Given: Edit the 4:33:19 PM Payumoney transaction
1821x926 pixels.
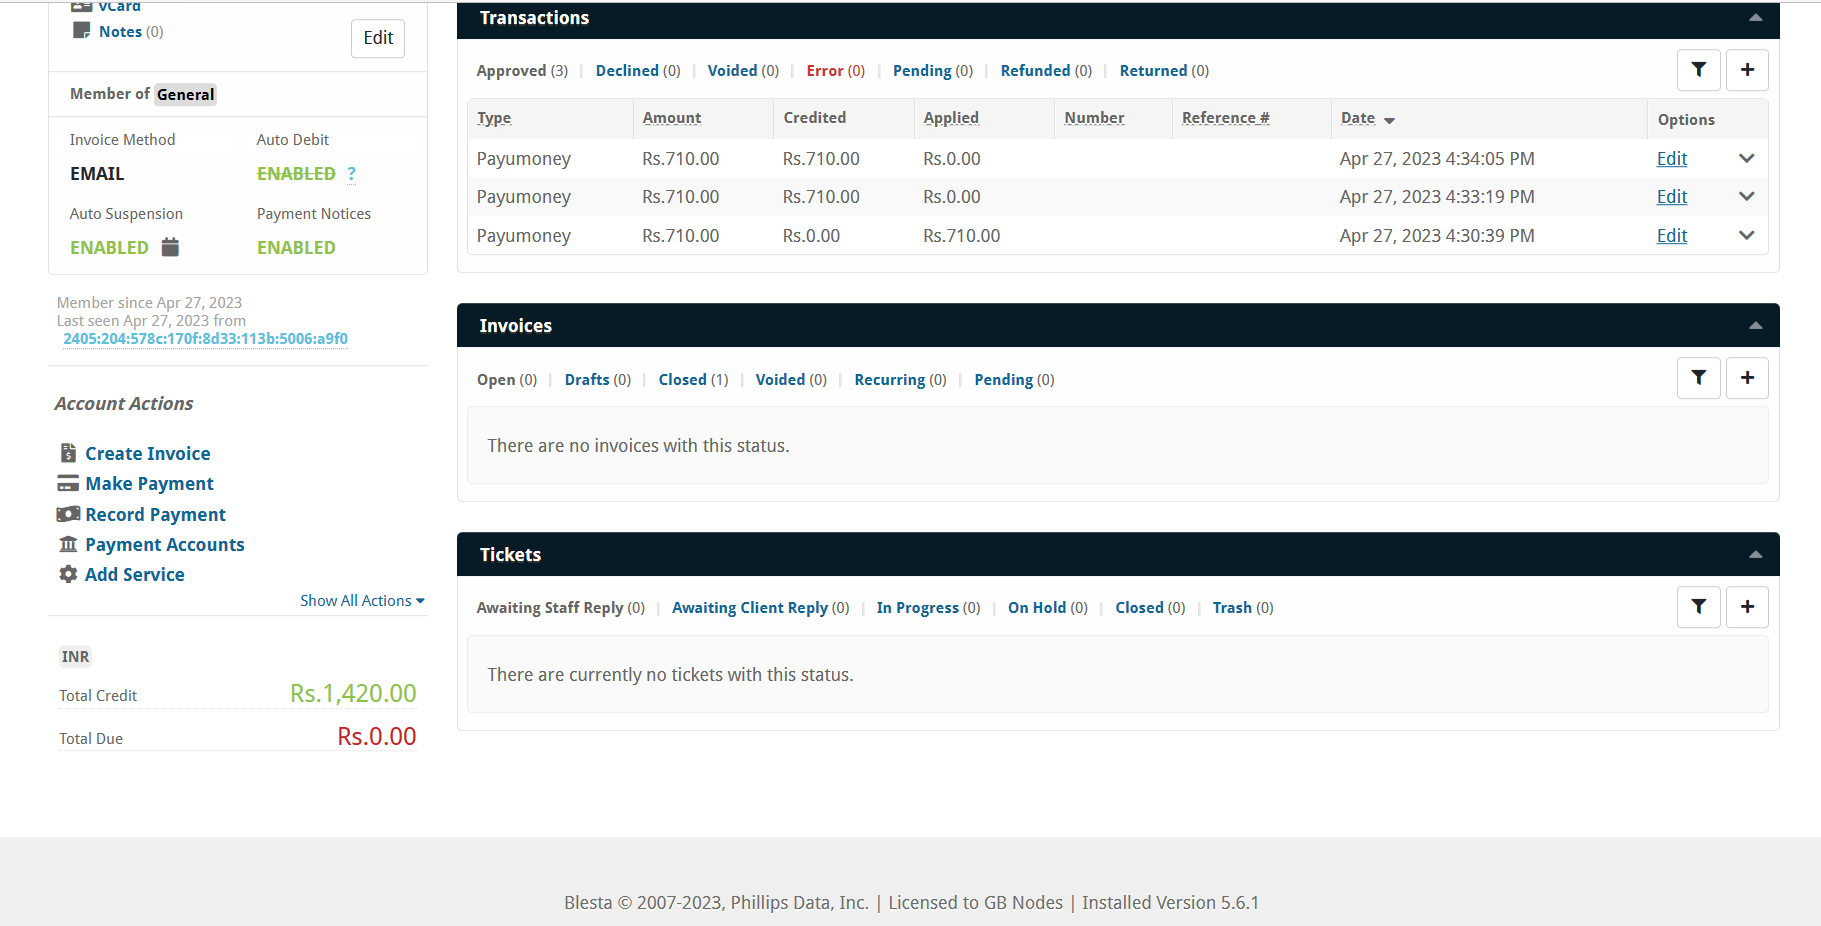Looking at the screenshot, I should tap(1671, 197).
